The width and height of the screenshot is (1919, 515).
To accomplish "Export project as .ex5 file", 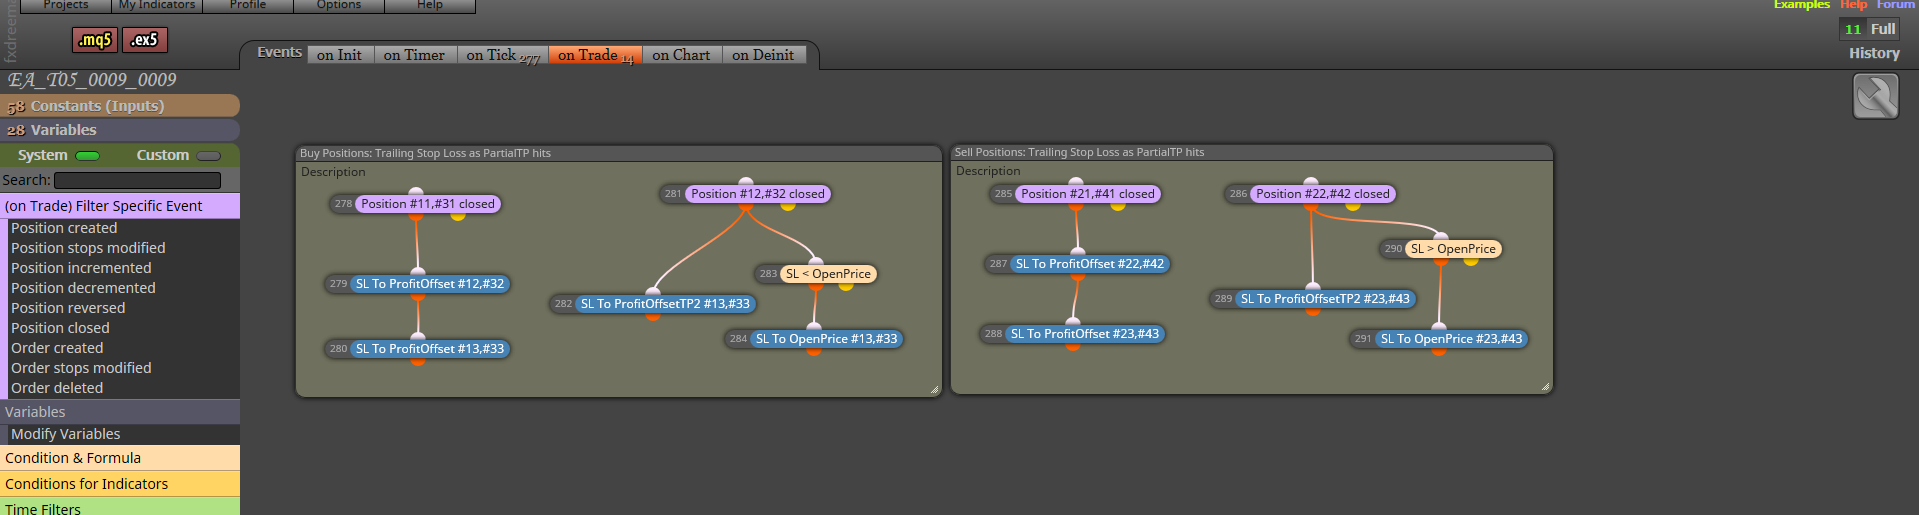I will tap(145, 40).
